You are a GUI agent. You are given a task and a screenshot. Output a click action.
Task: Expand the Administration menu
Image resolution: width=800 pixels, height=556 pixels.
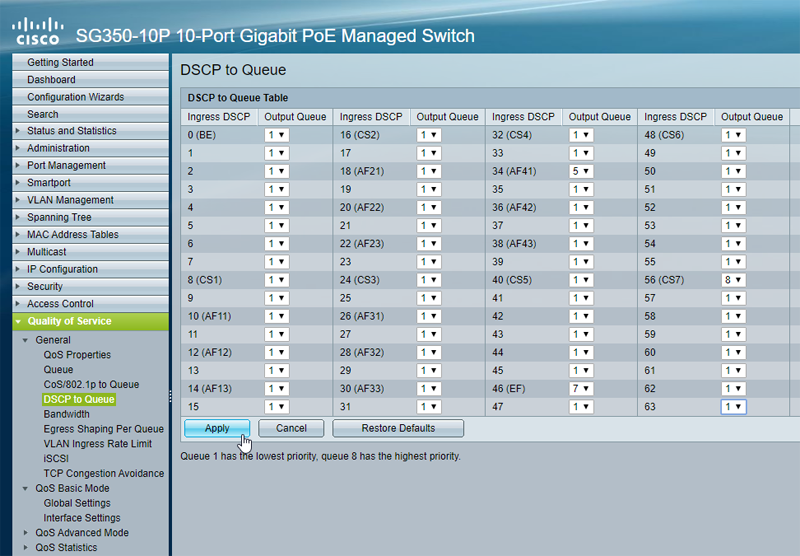coord(90,148)
